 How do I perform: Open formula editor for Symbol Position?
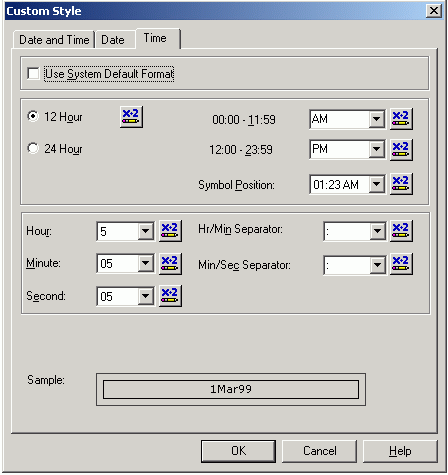click(x=401, y=184)
